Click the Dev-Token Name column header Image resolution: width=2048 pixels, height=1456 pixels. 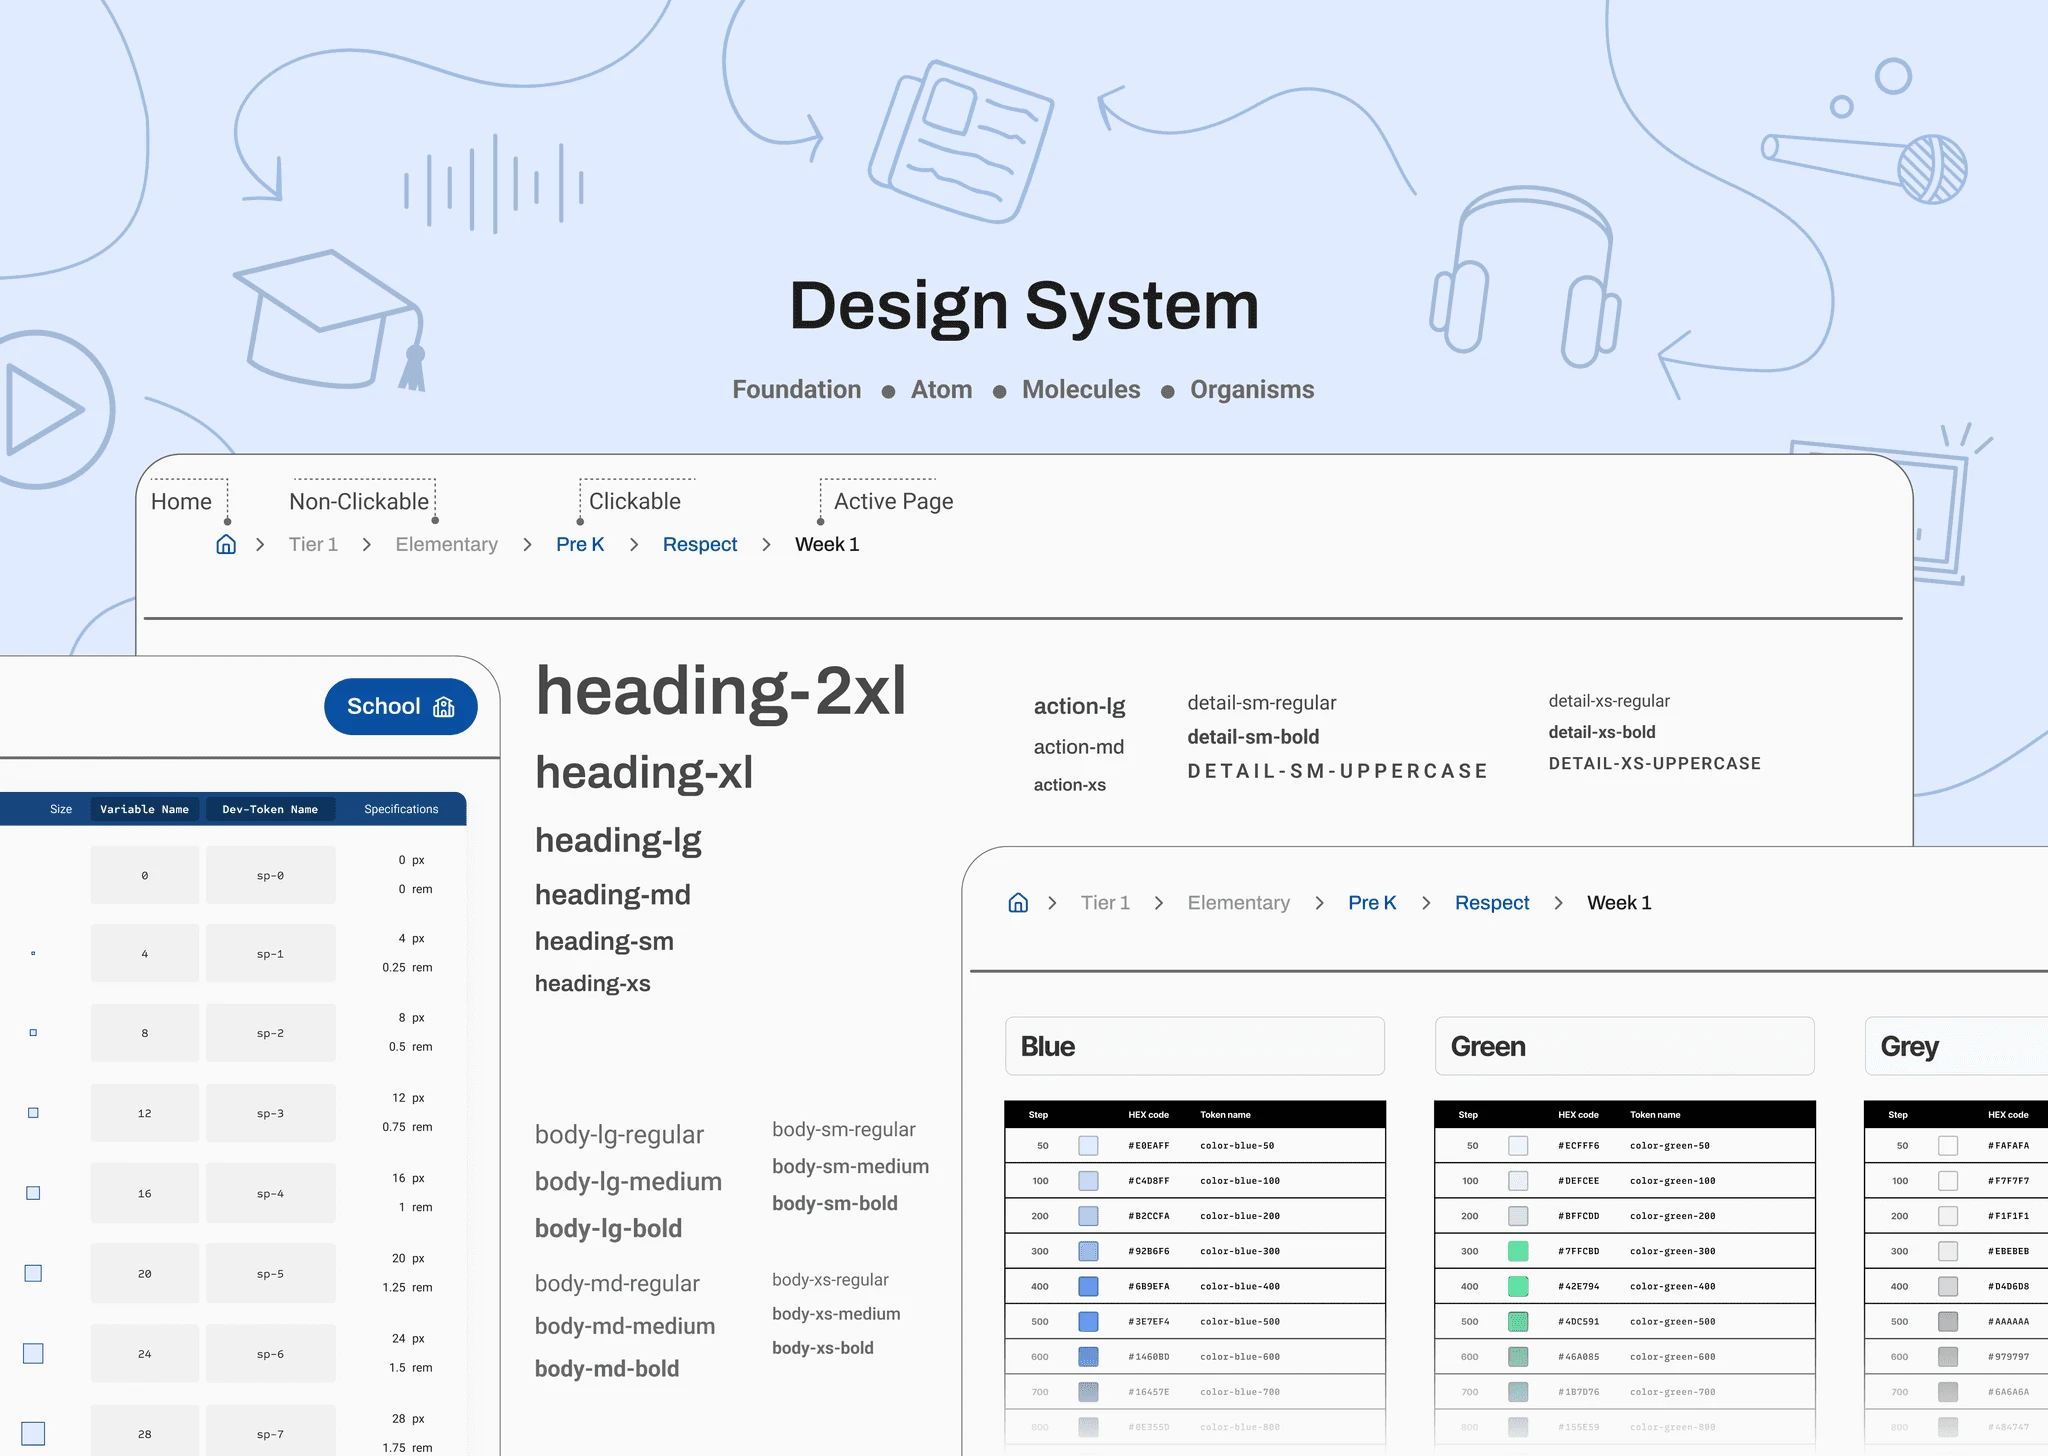click(270, 809)
